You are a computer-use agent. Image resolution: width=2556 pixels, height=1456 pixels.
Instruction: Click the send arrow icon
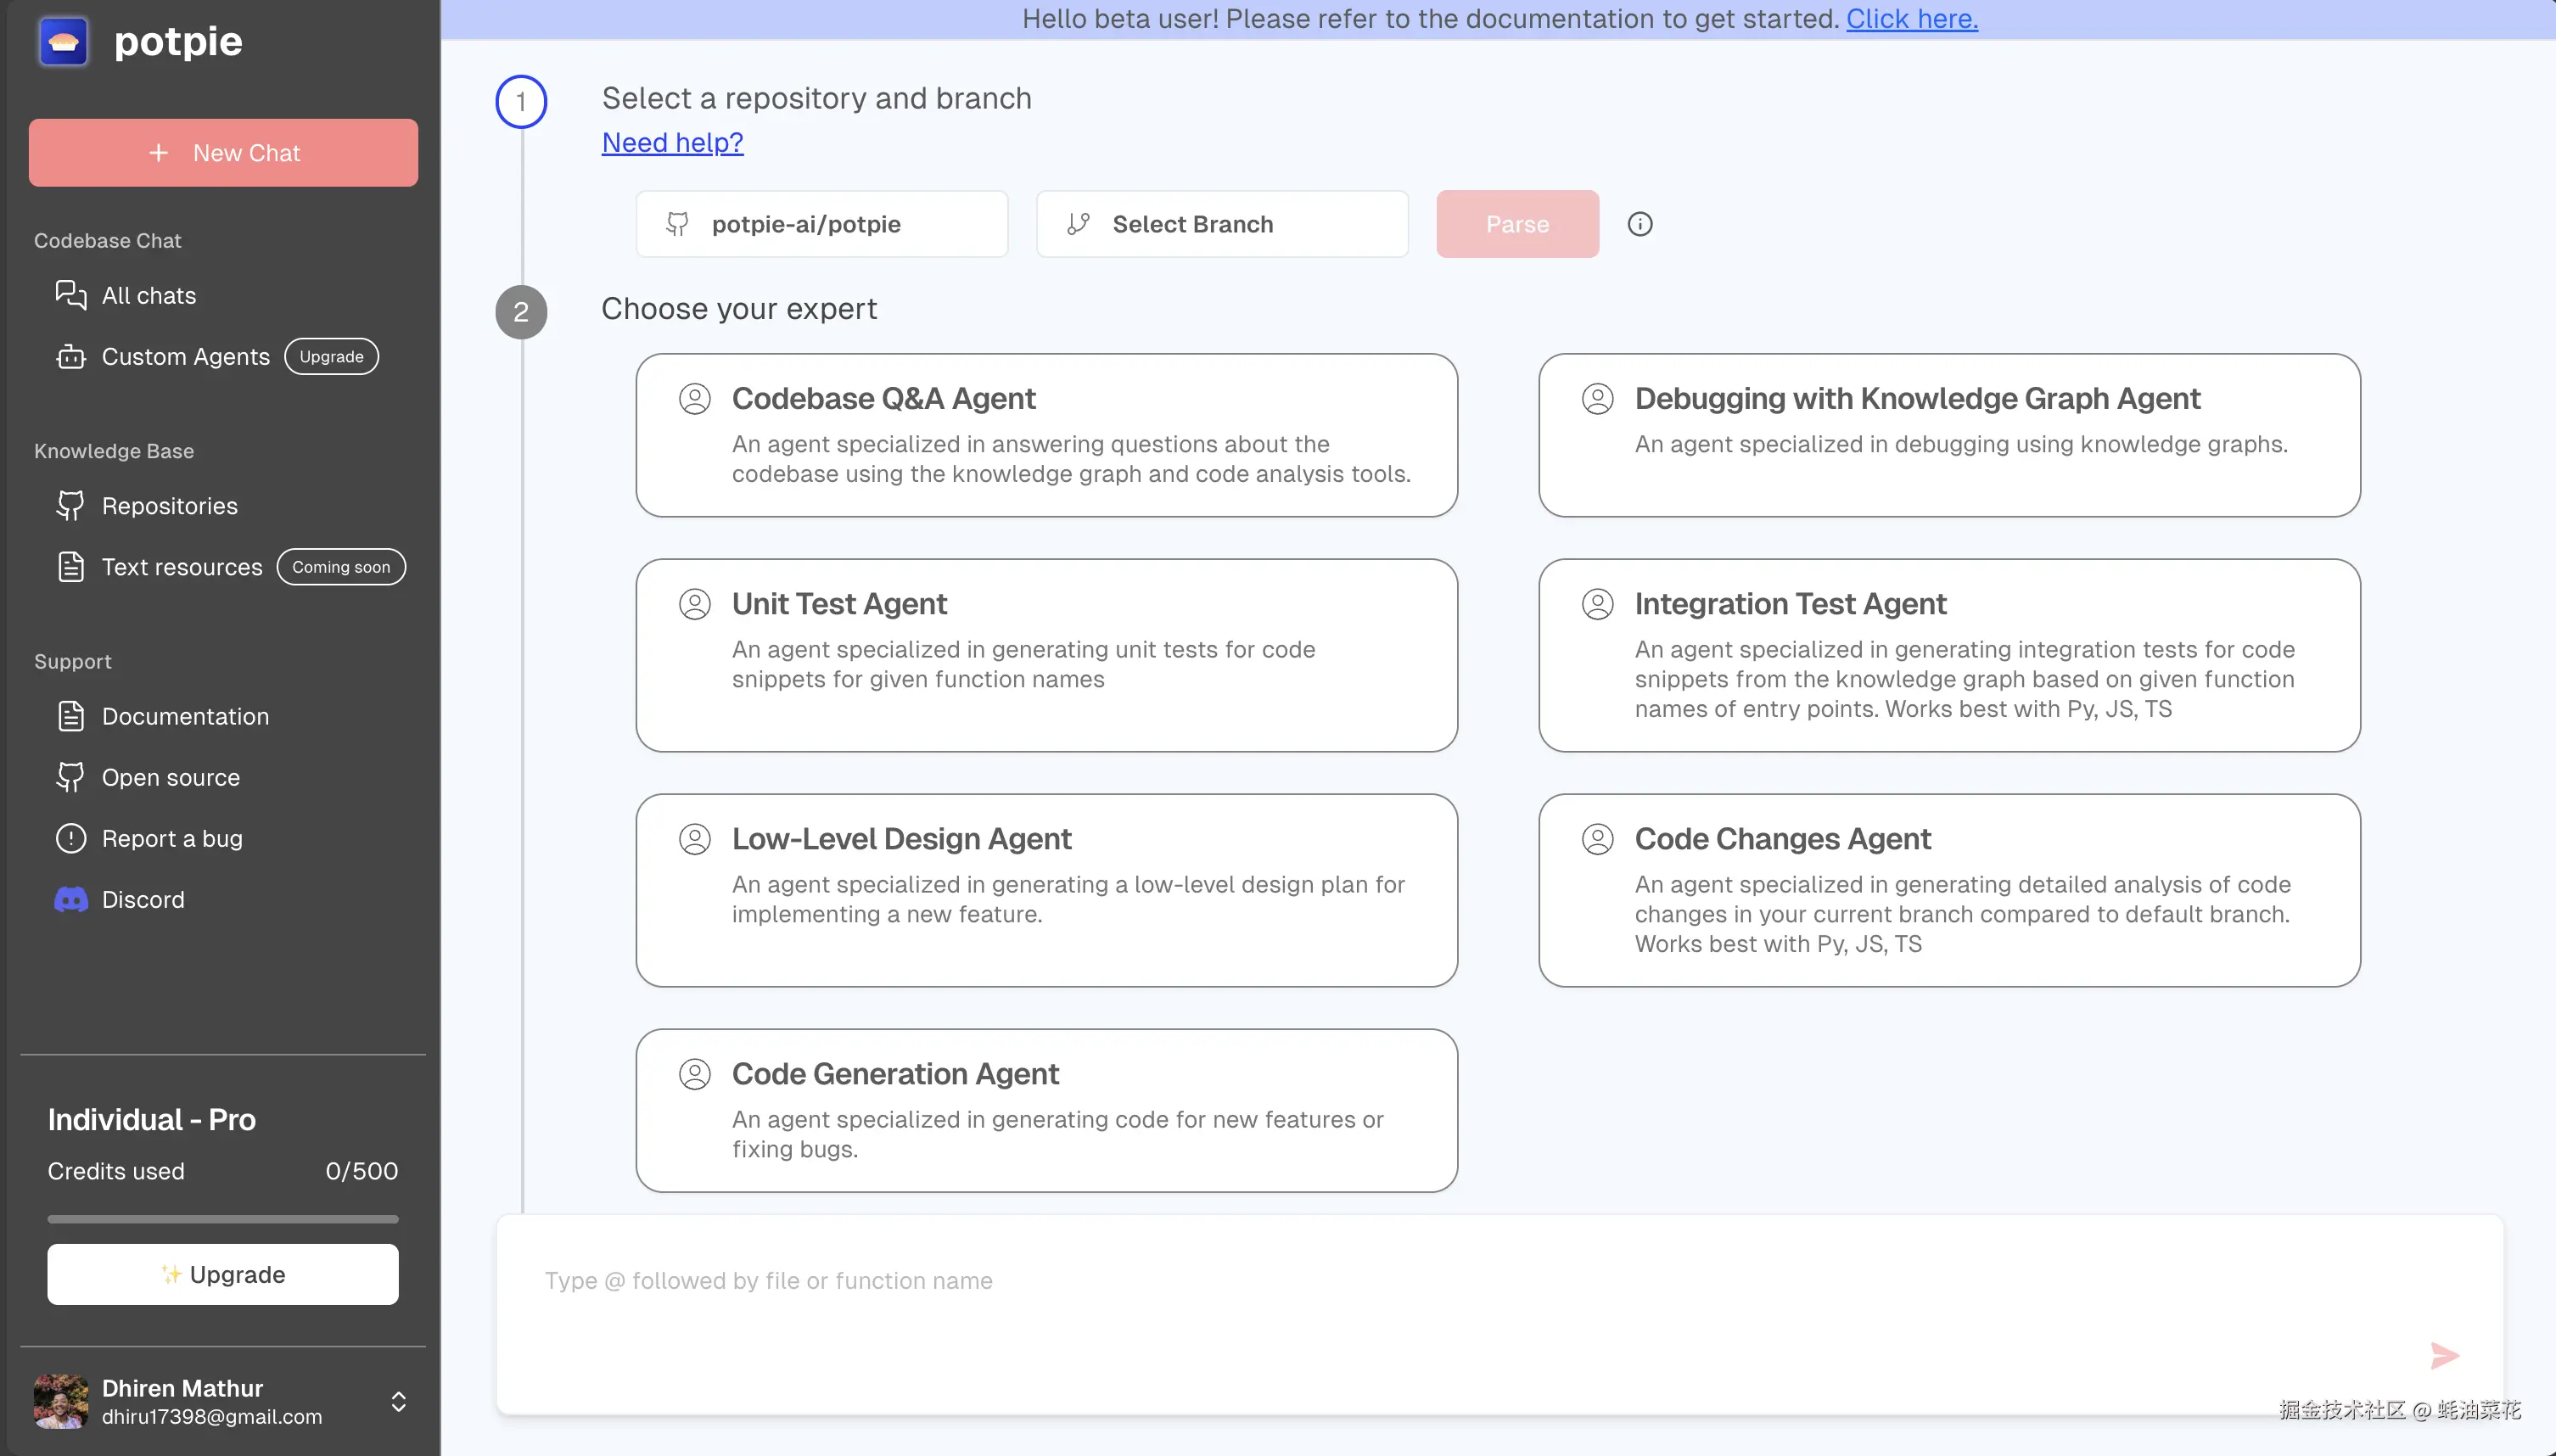coord(2444,1355)
